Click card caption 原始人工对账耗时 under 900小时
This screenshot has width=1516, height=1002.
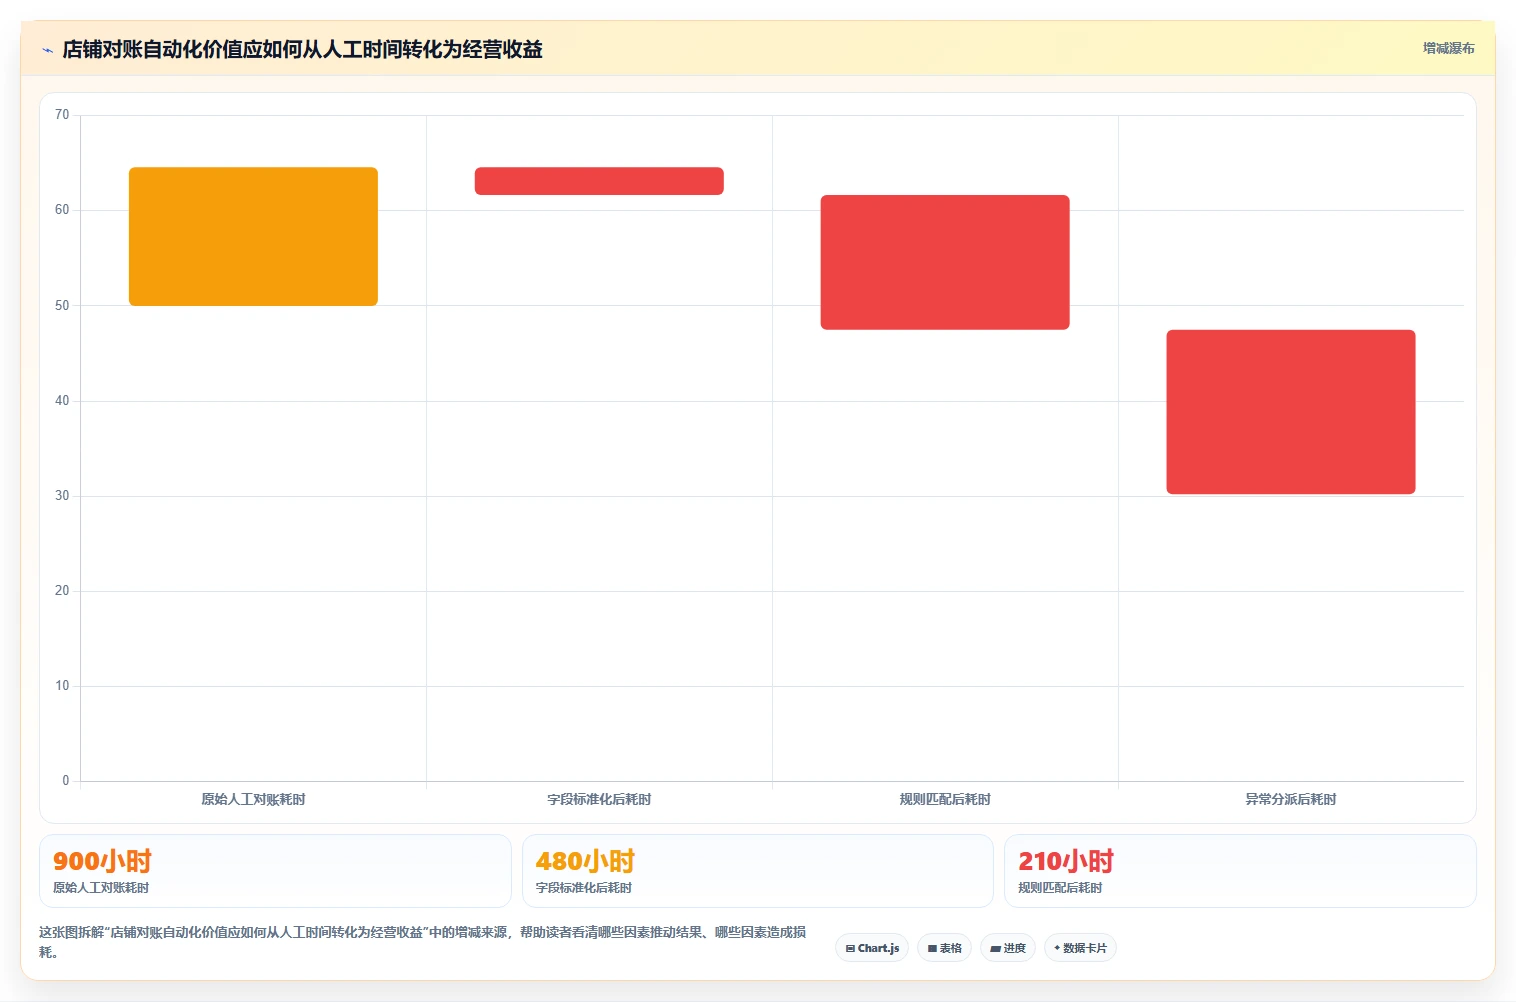tap(101, 888)
